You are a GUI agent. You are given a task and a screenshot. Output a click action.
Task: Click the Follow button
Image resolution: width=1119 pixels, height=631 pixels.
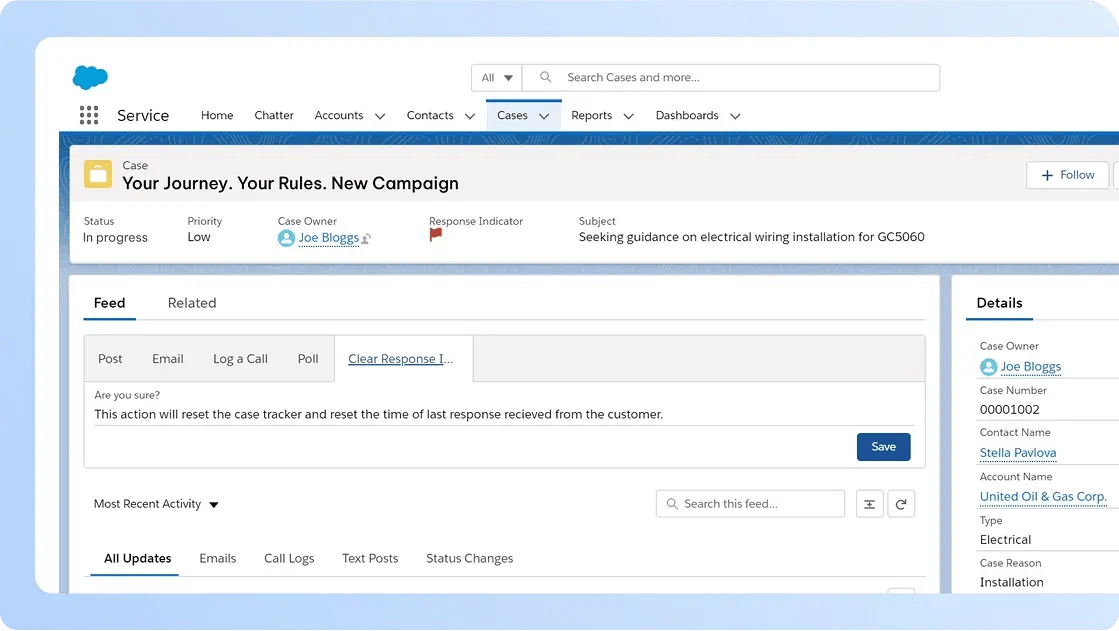coord(1067,174)
